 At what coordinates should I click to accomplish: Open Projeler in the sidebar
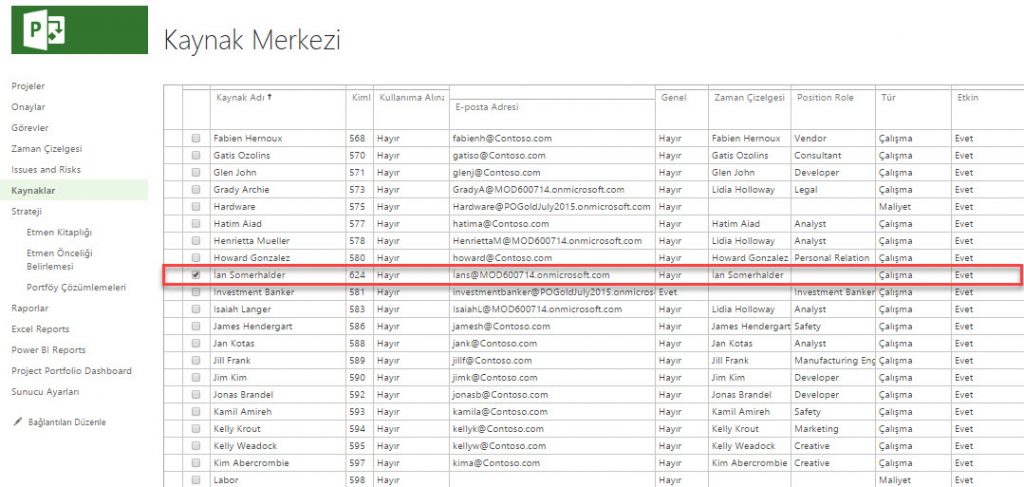pos(28,86)
